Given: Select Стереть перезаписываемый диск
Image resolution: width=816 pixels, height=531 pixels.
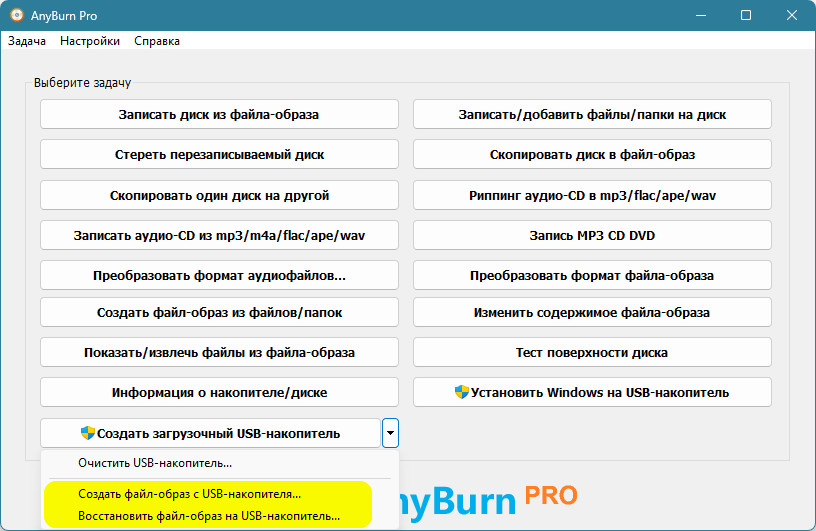Looking at the screenshot, I should pos(219,155).
